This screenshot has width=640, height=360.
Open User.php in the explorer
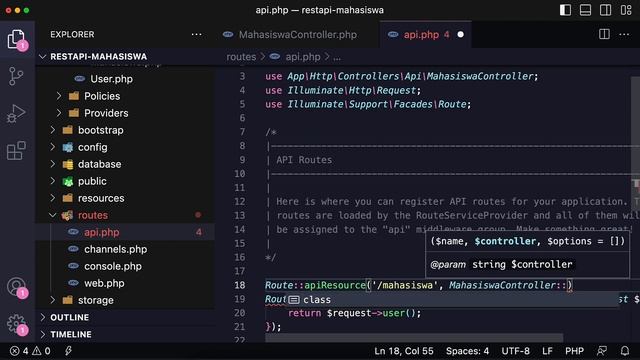[x=111, y=79]
